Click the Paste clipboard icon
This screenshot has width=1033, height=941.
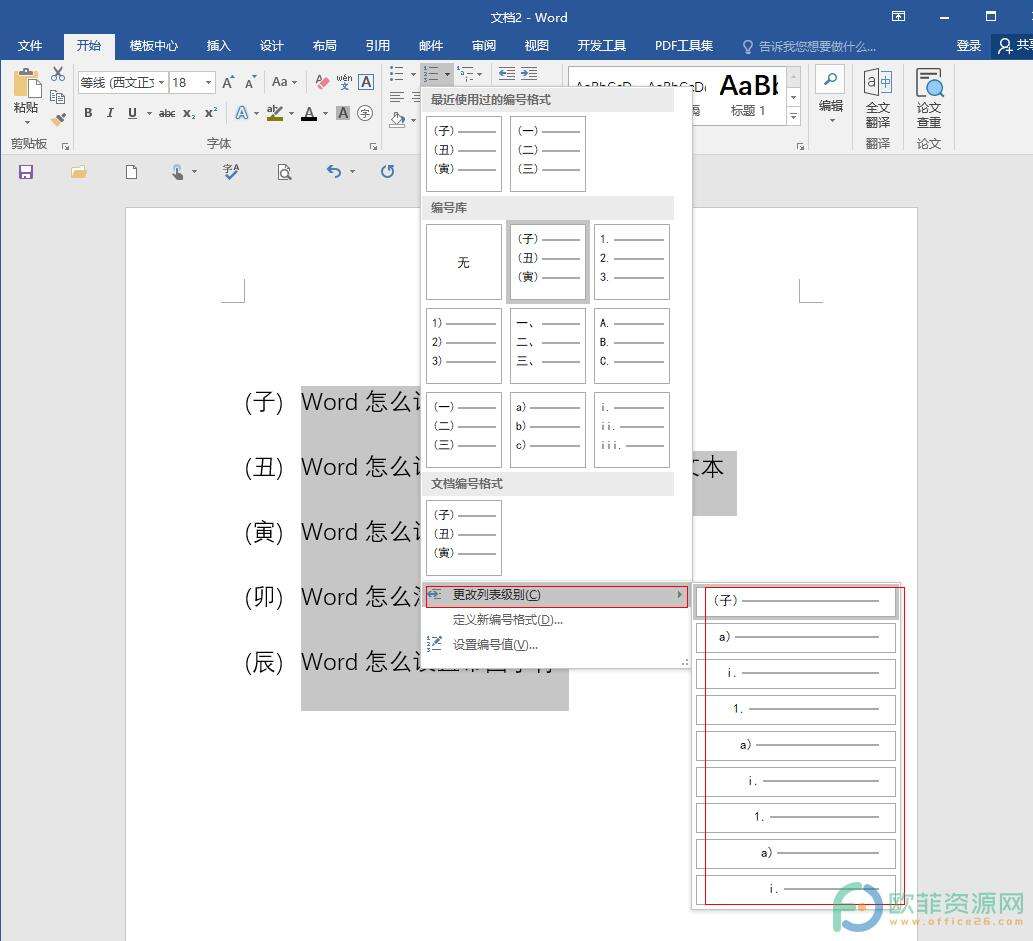pyautogui.click(x=26, y=85)
